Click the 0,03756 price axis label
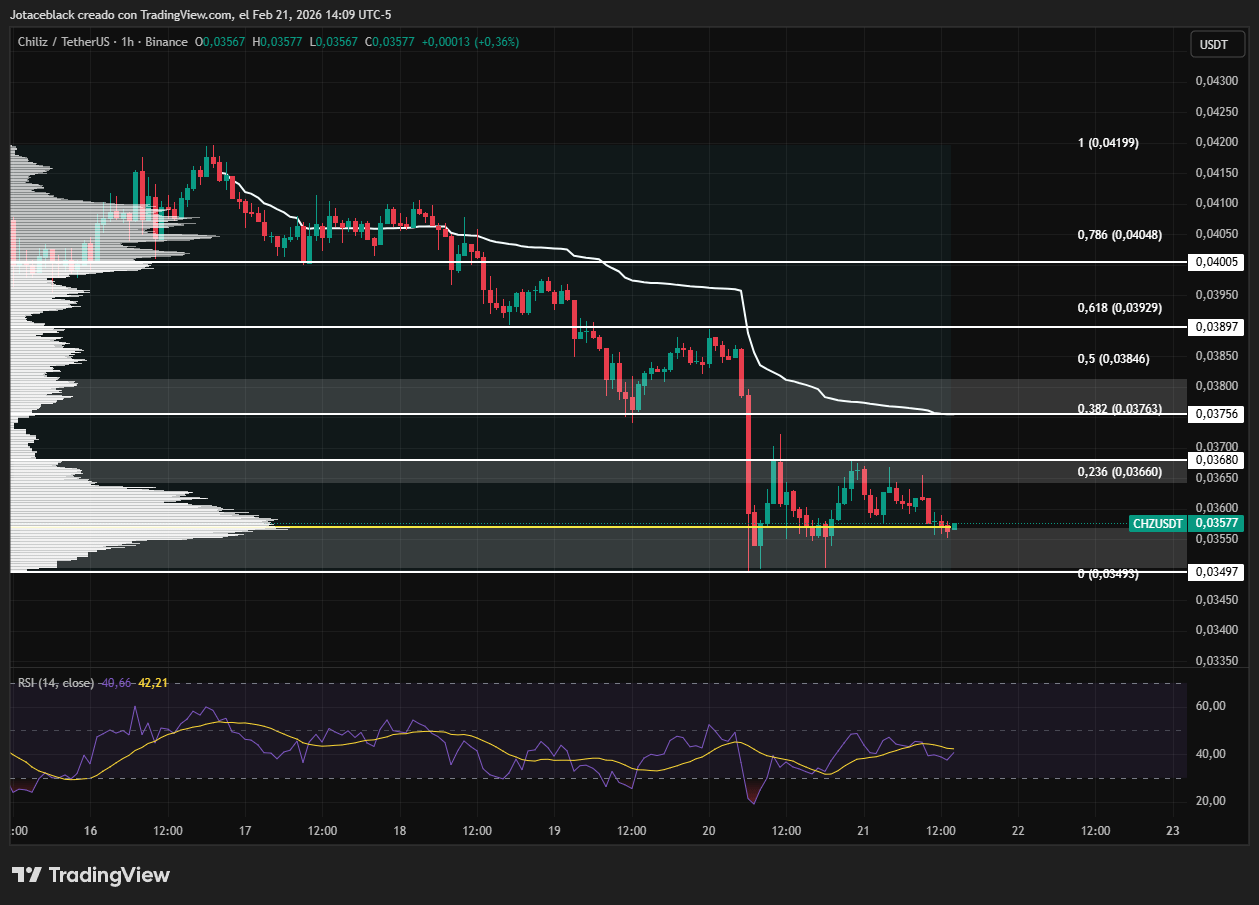The width and height of the screenshot is (1259, 905). [1214, 414]
